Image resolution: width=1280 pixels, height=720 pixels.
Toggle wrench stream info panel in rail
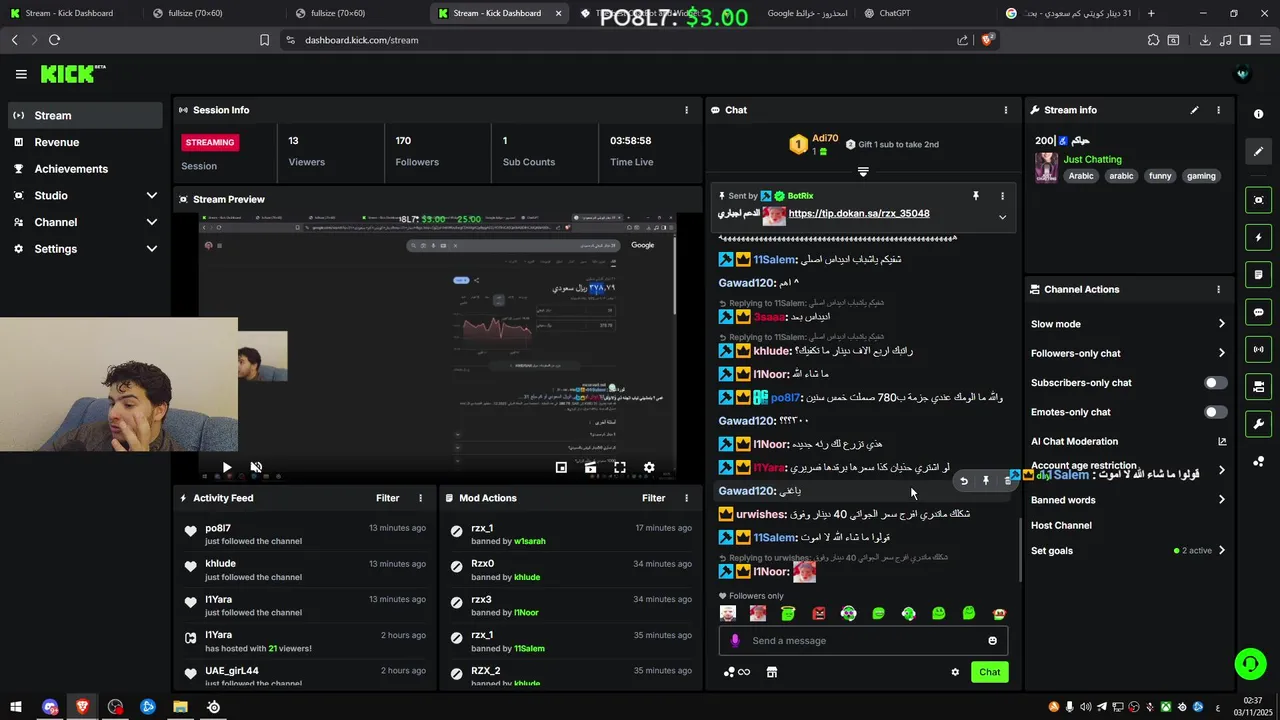point(1258,423)
